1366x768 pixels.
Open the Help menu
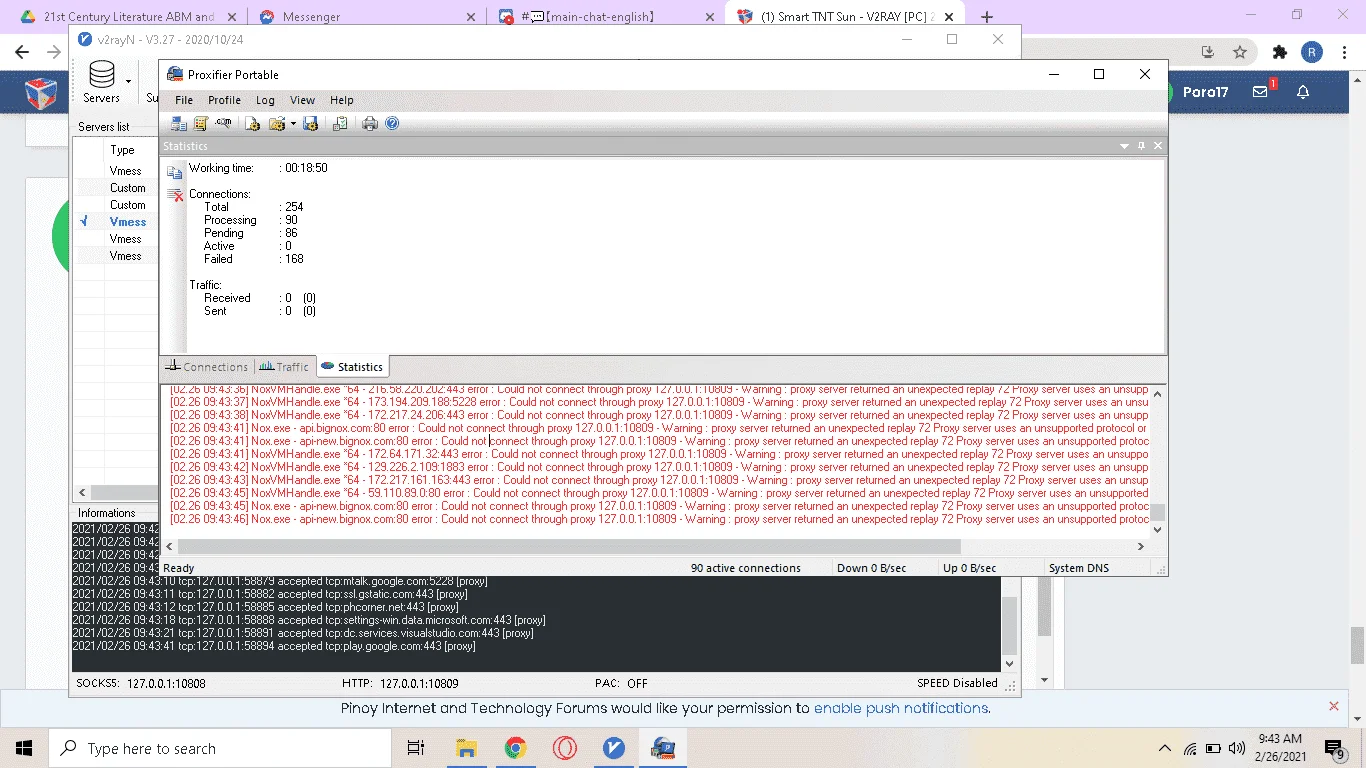[342, 100]
